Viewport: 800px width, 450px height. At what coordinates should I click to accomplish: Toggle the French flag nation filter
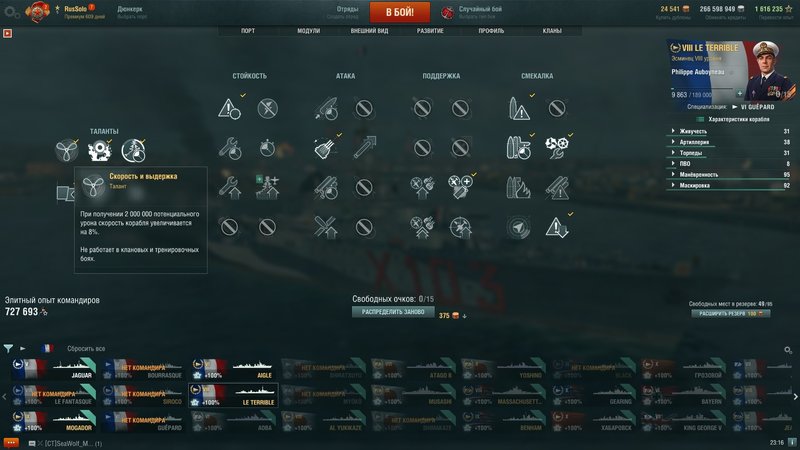click(47, 348)
